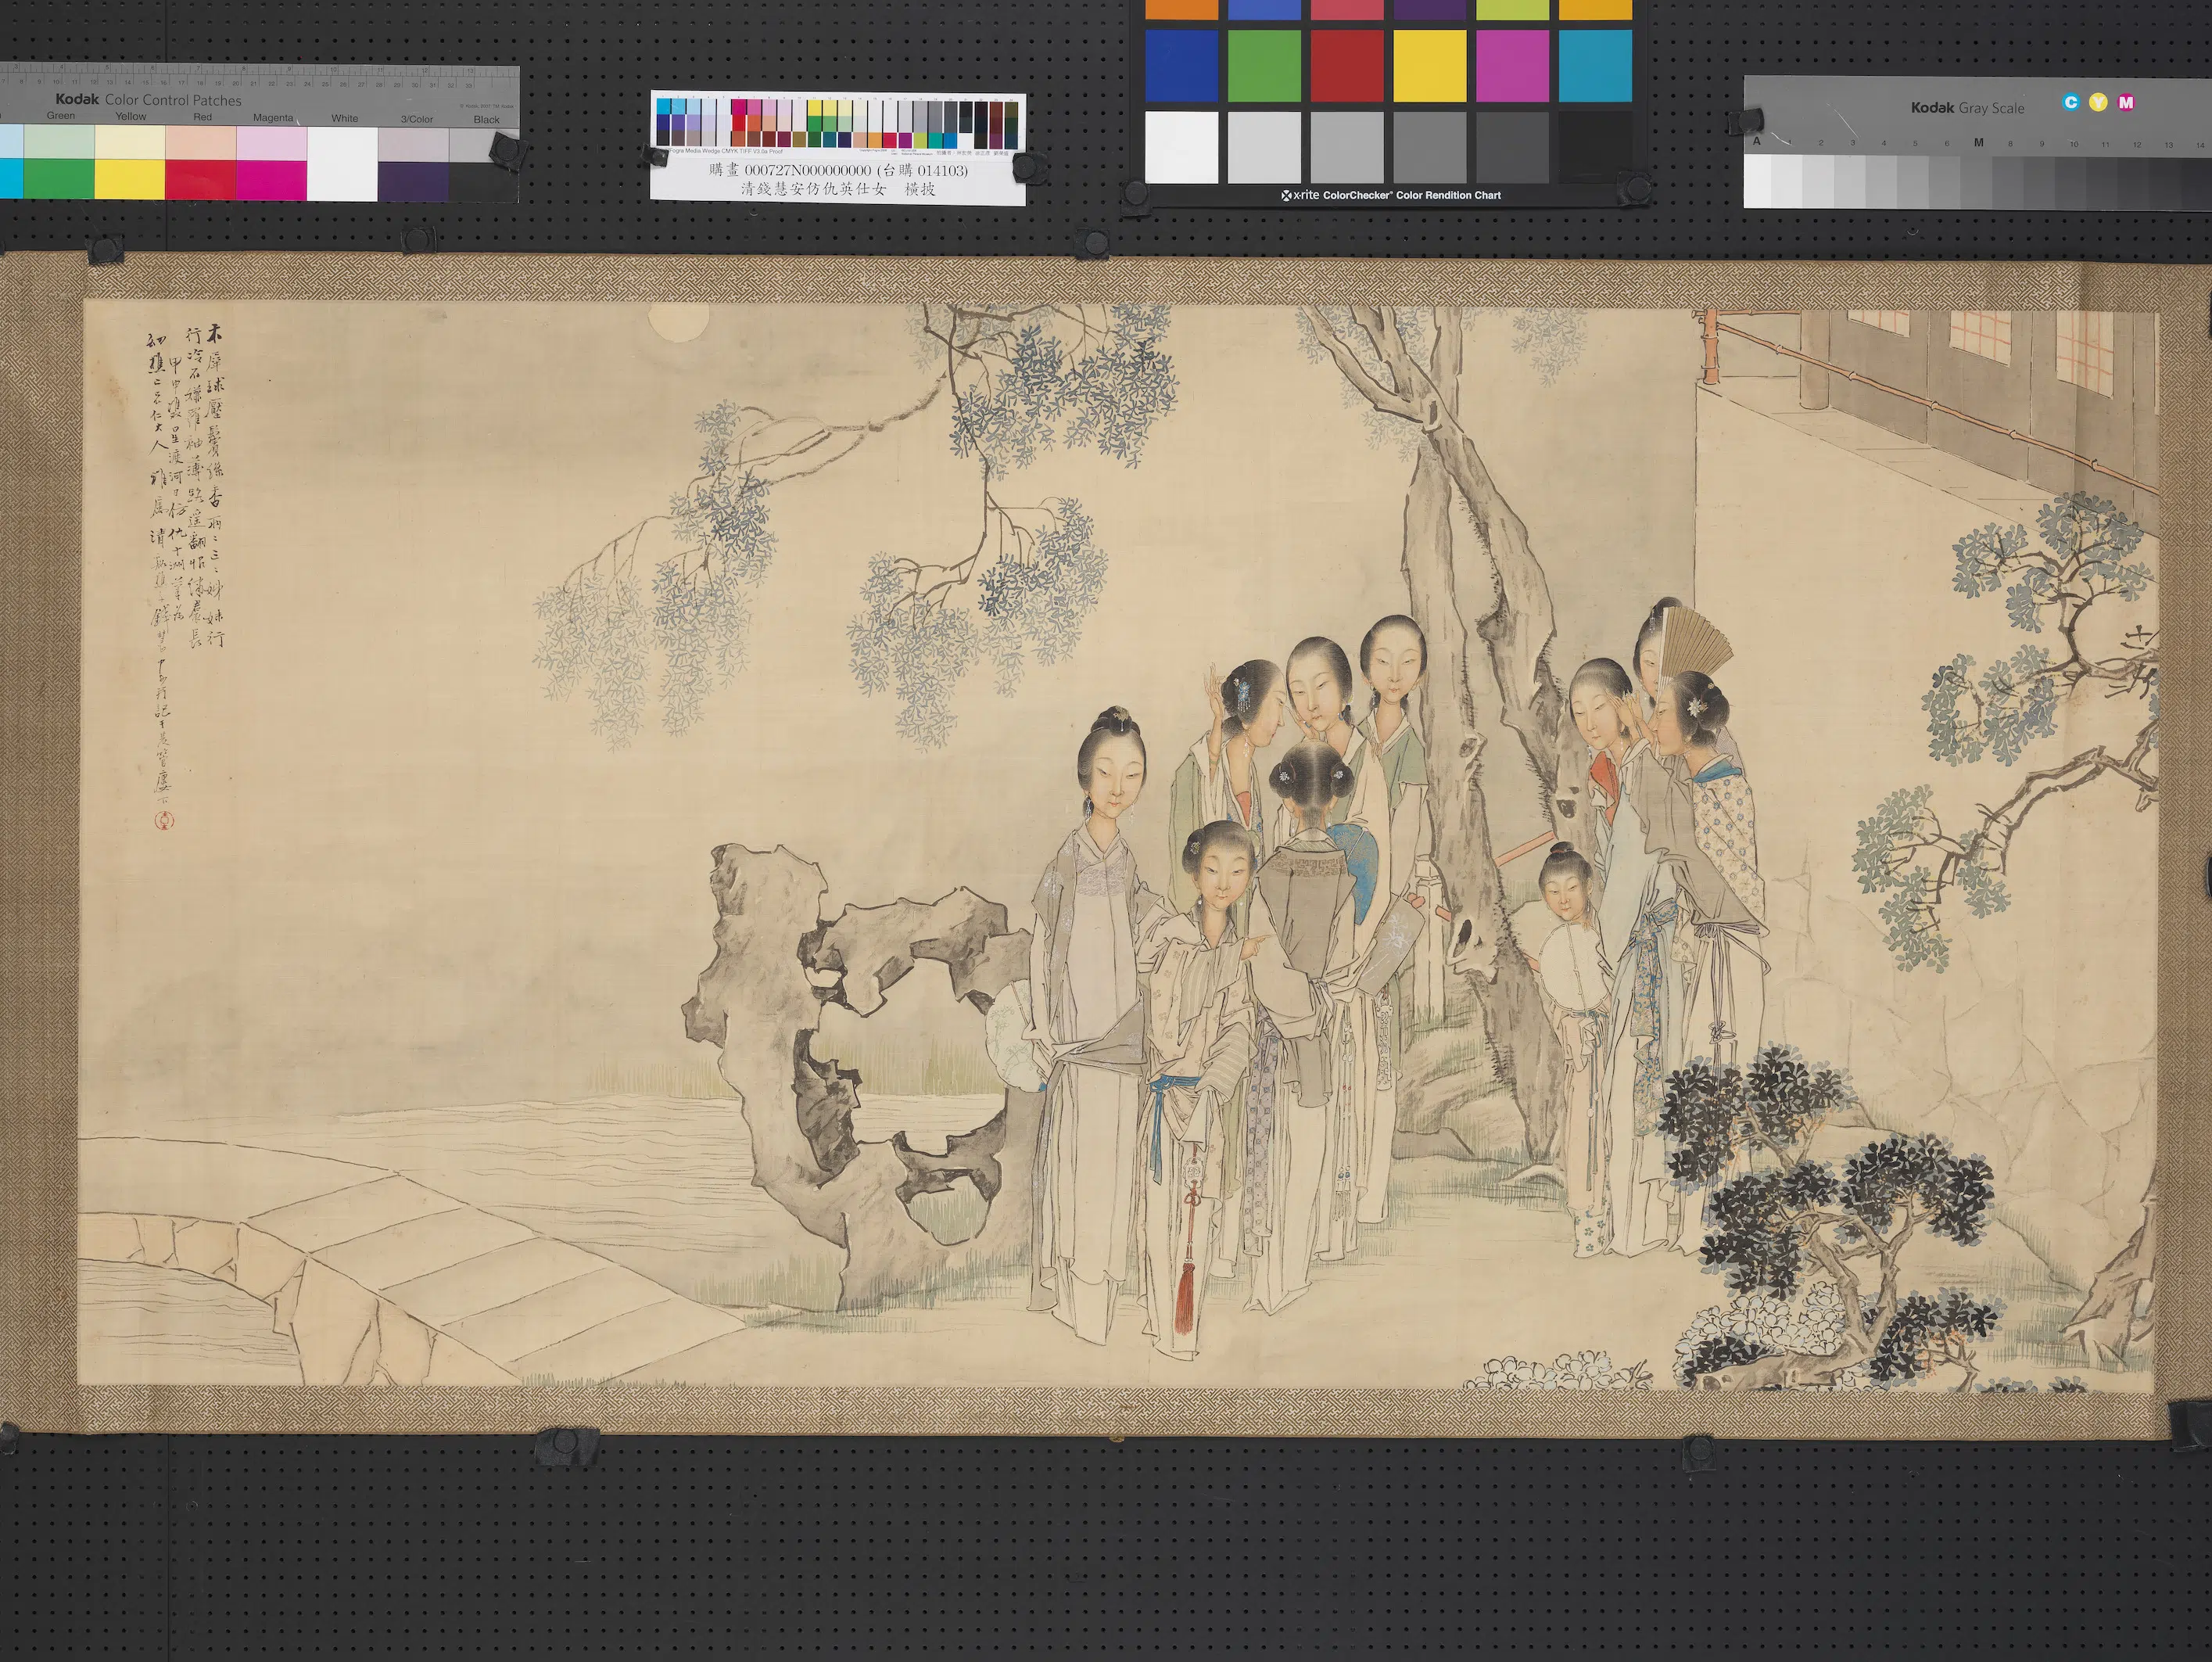Select the yellow Y circle on Gray Scale
Screen dimensions: 2212x1662
[x=2098, y=102]
